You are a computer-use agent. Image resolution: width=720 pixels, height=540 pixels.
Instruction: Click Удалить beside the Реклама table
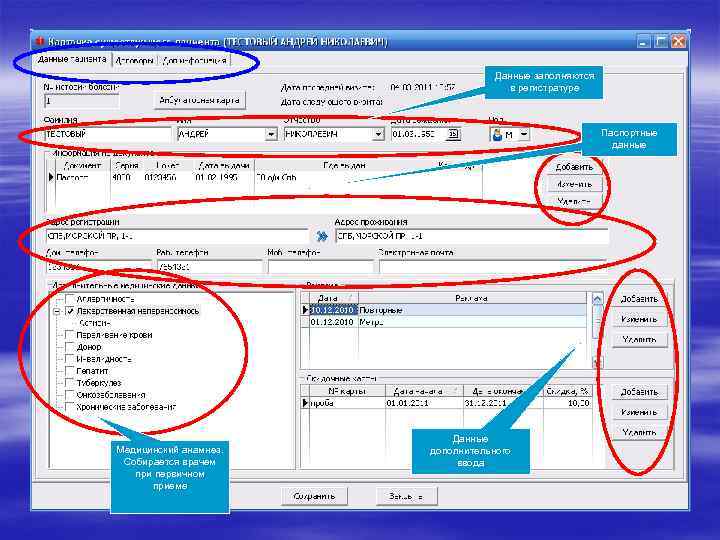pyautogui.click(x=639, y=339)
